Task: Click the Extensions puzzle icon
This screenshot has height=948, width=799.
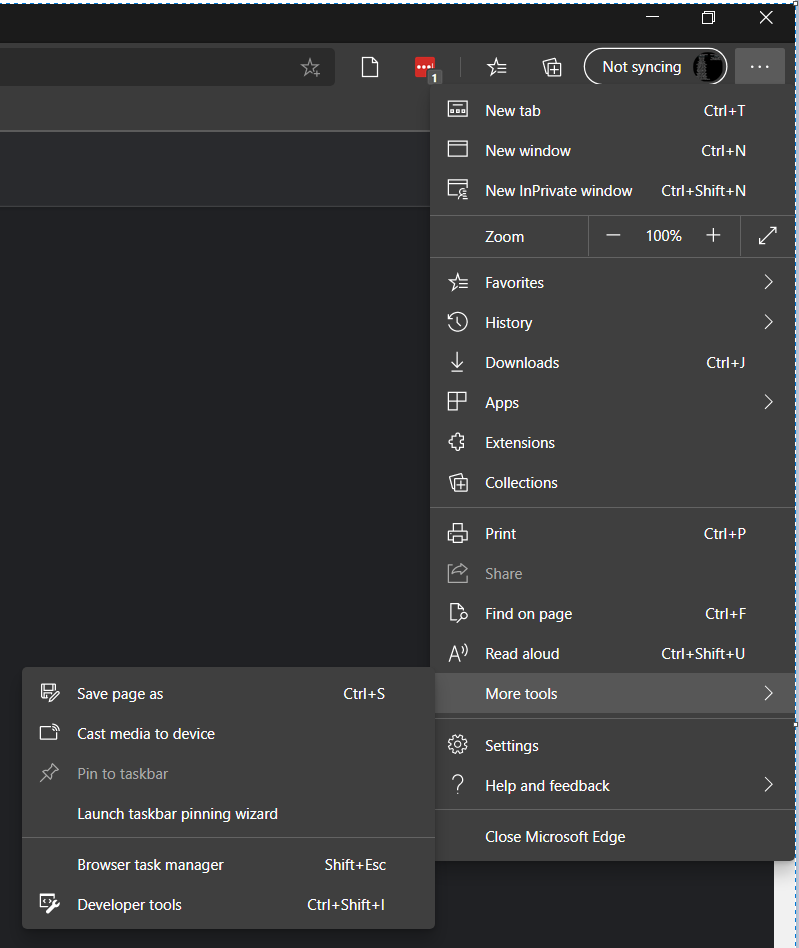Action: pos(457,442)
